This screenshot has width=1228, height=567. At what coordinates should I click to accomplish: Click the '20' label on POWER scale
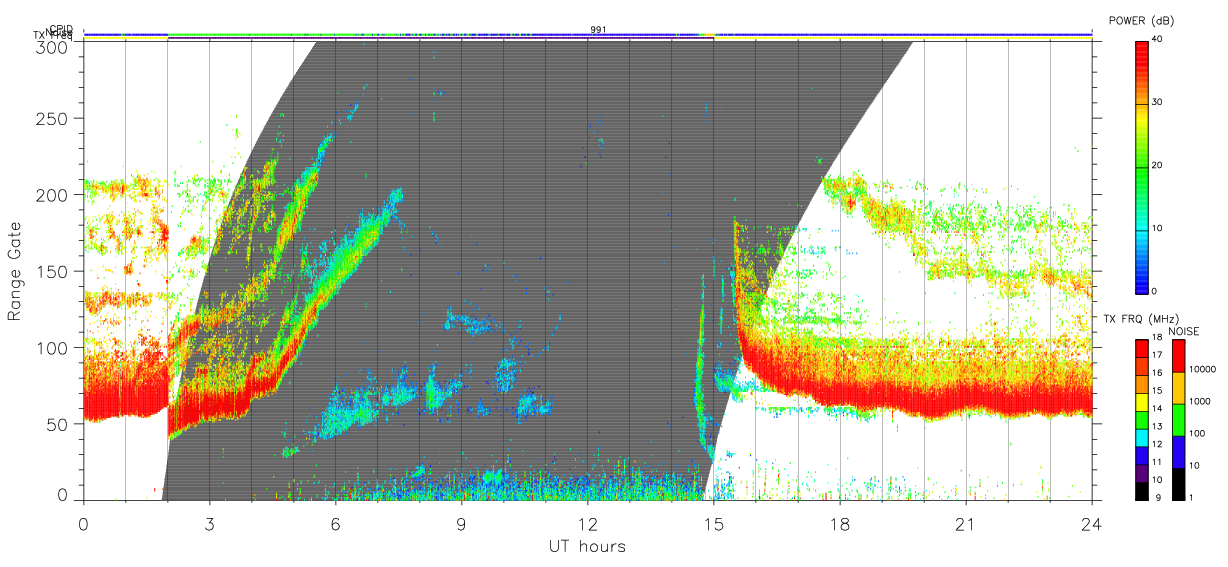click(1157, 165)
